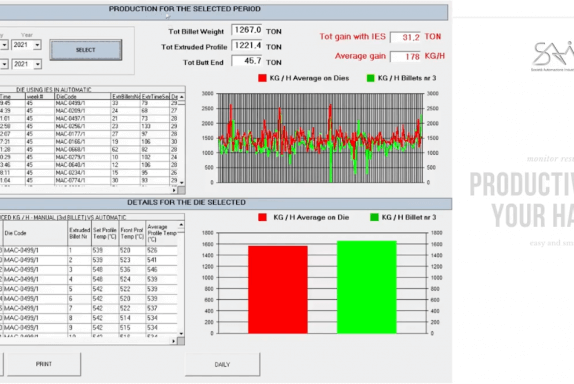Select the MAC-0497/1 die row
574x384 pixels.
tap(89, 118)
